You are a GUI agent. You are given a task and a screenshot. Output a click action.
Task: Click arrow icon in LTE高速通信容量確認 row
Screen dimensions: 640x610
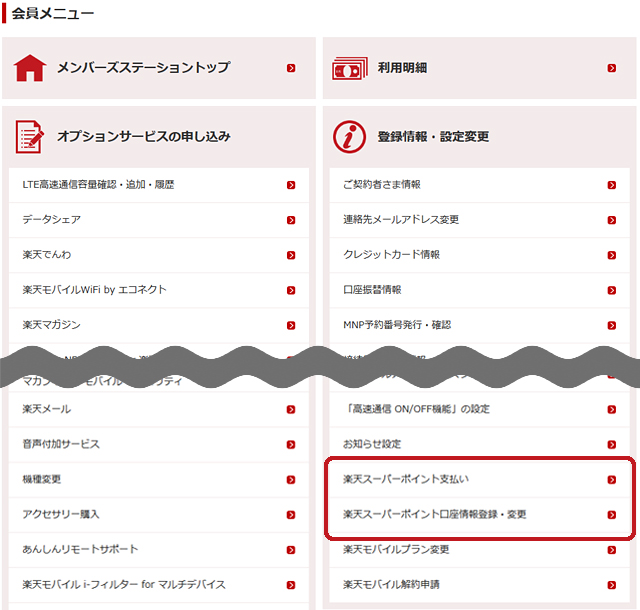pyautogui.click(x=291, y=185)
